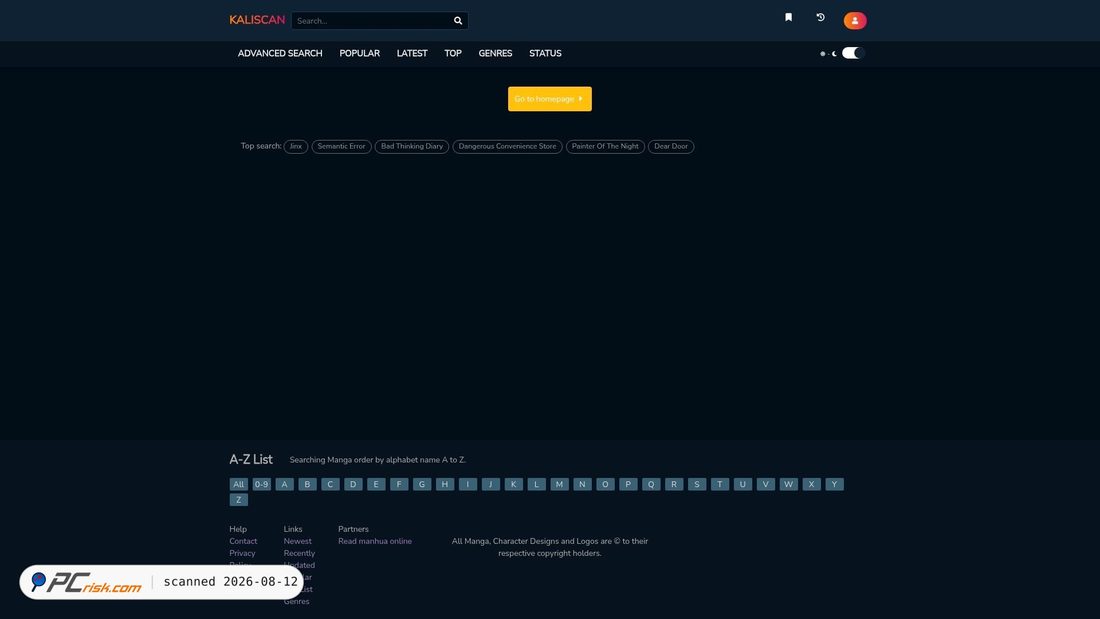Select the Top menu item

tap(452, 53)
